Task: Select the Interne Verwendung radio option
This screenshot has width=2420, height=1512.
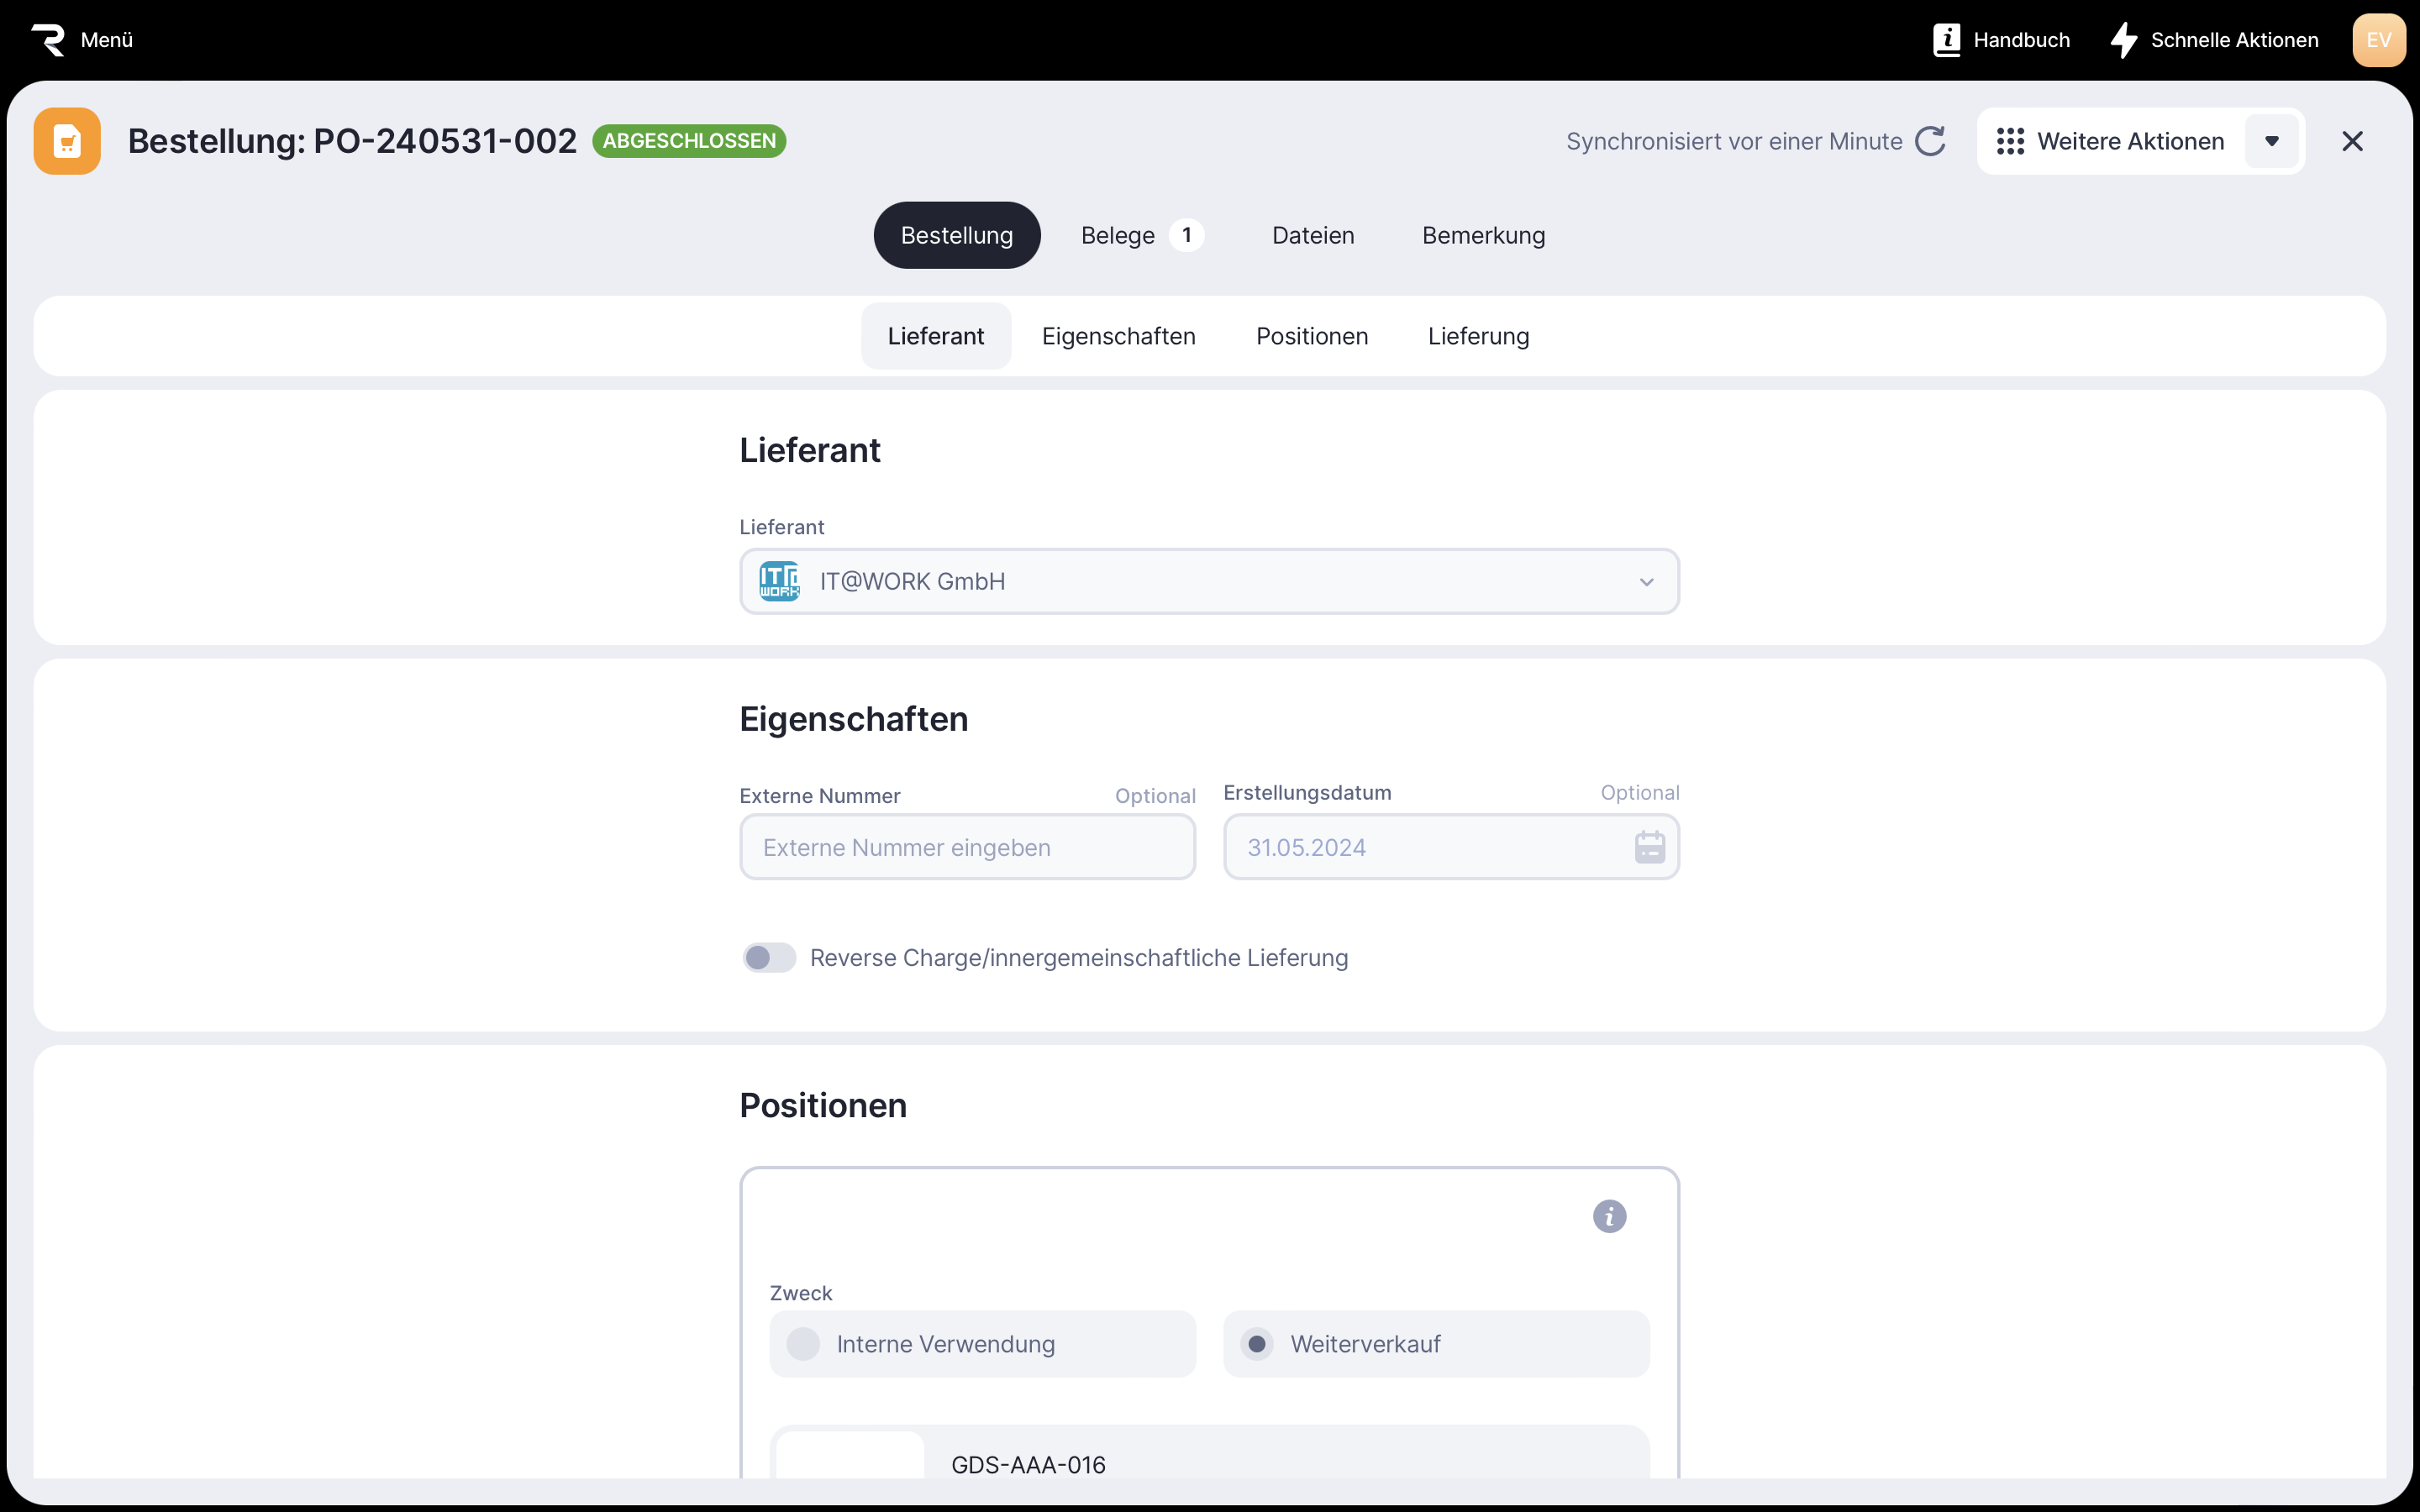Action: (x=803, y=1344)
